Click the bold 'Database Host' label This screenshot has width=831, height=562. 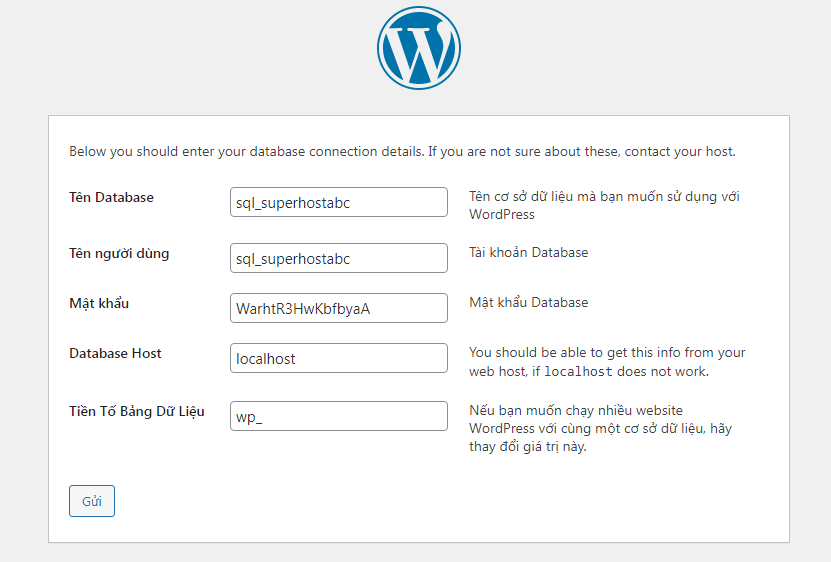(x=115, y=353)
